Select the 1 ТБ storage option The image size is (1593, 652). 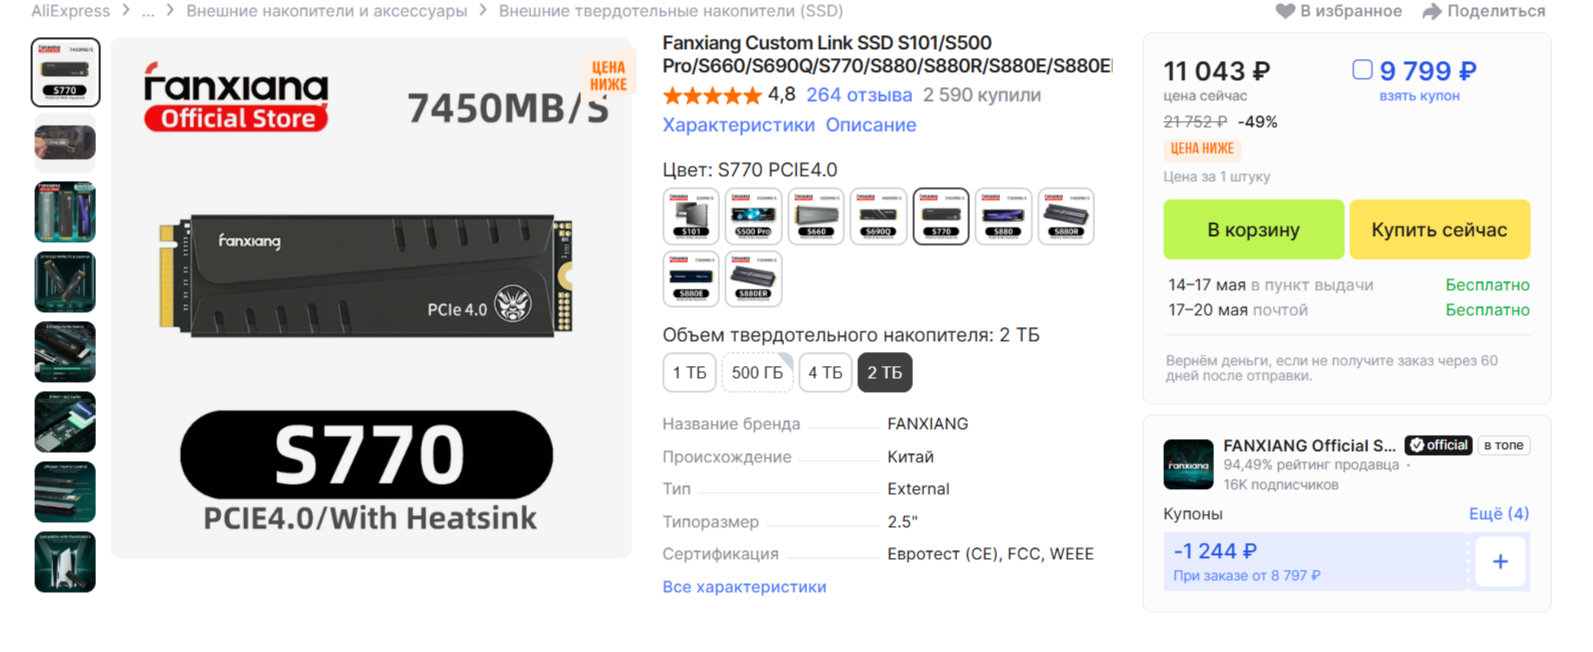(x=689, y=373)
